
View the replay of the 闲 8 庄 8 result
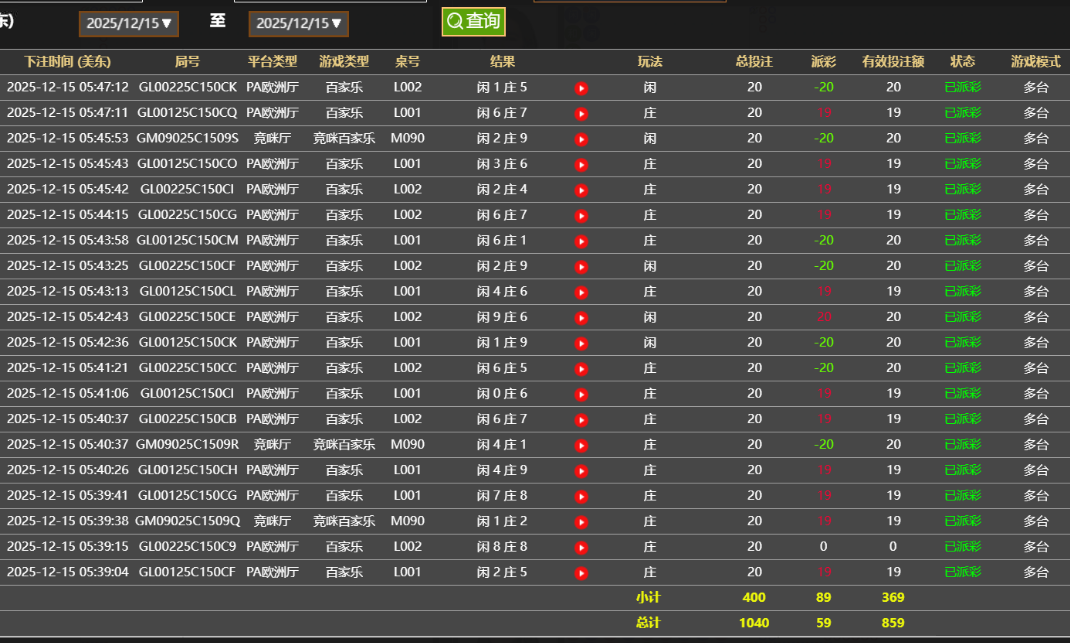tap(581, 546)
